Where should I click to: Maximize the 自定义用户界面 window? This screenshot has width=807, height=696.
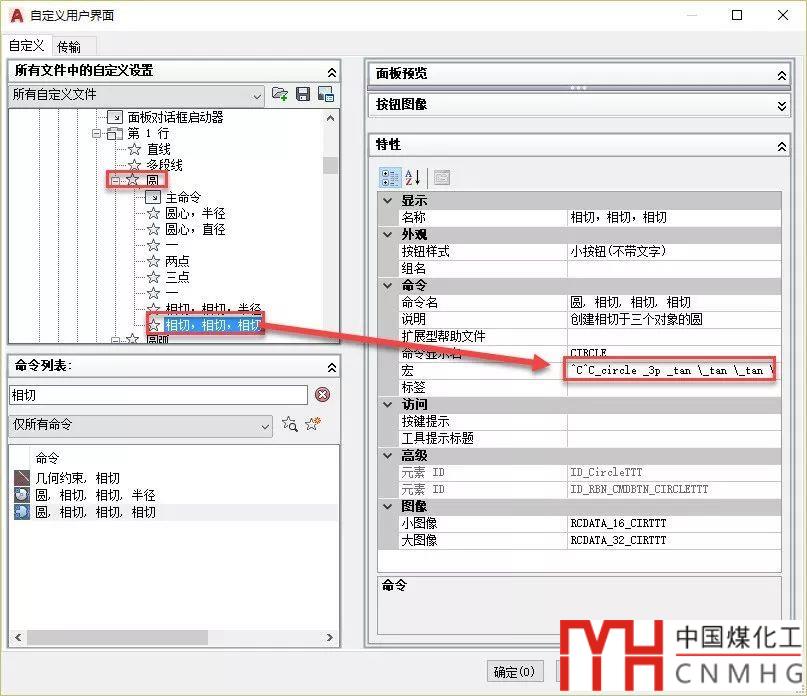pyautogui.click(x=737, y=15)
